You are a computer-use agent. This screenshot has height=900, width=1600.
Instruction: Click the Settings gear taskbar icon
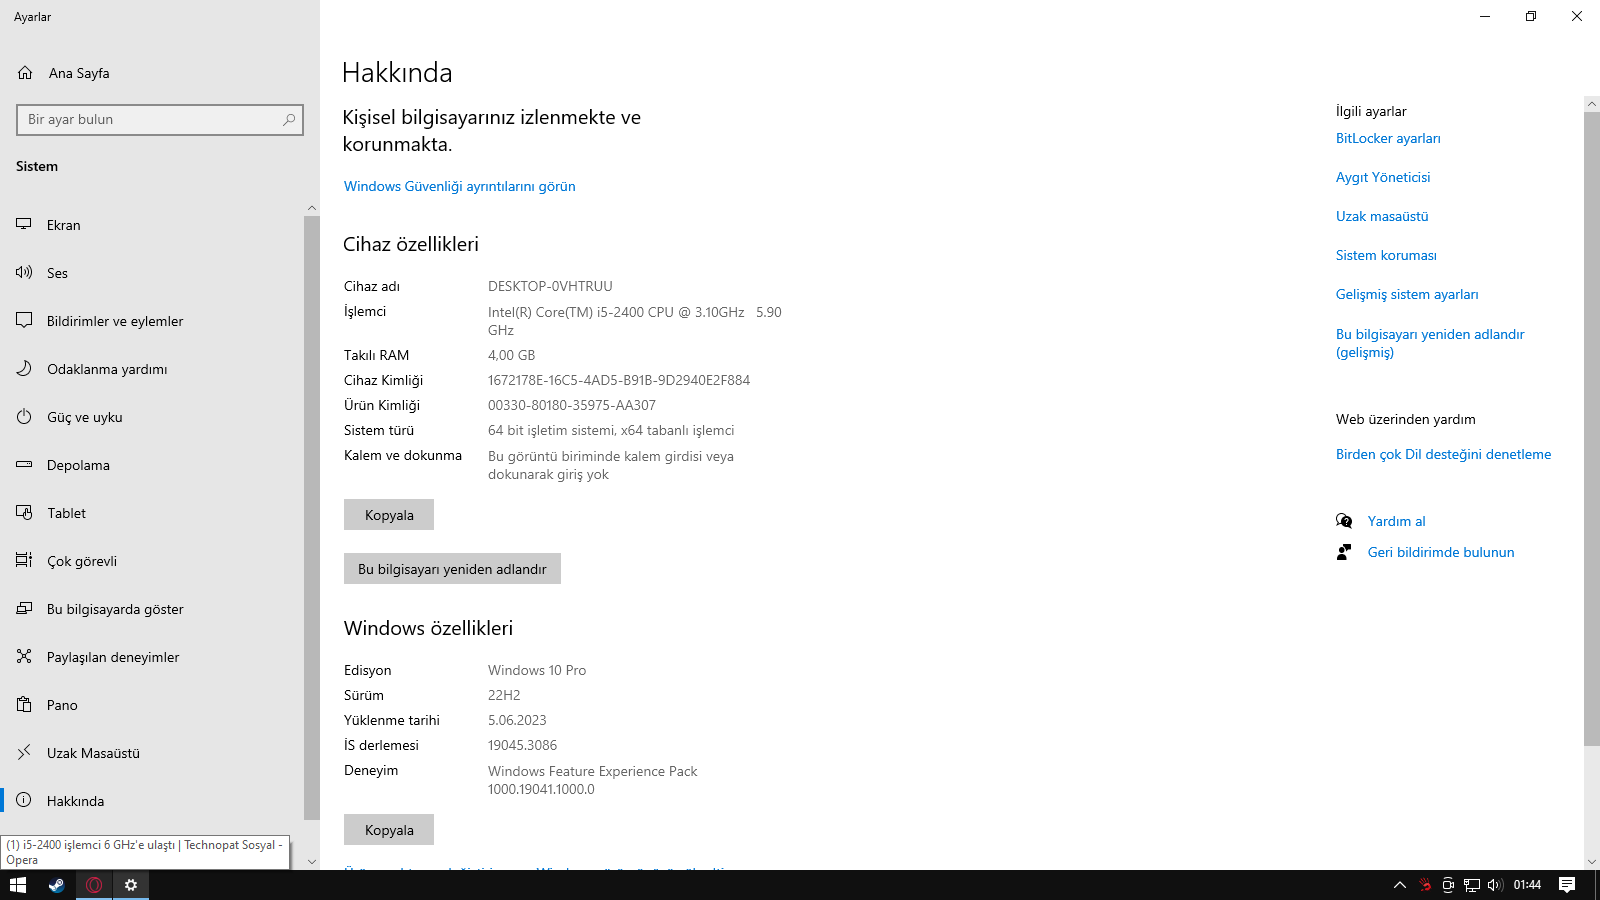131,885
